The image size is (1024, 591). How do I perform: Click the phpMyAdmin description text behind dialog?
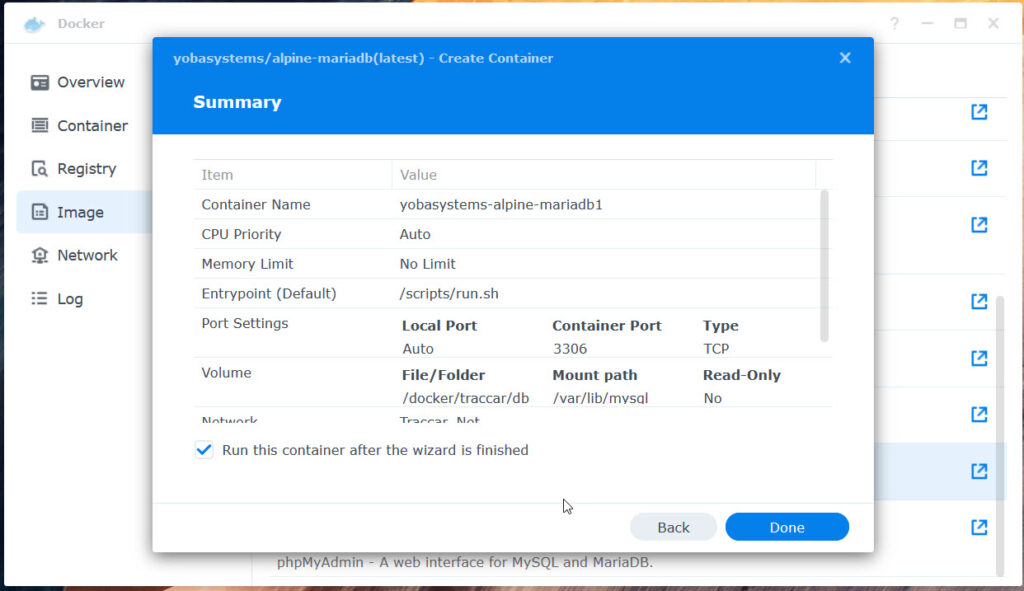[x=465, y=562]
